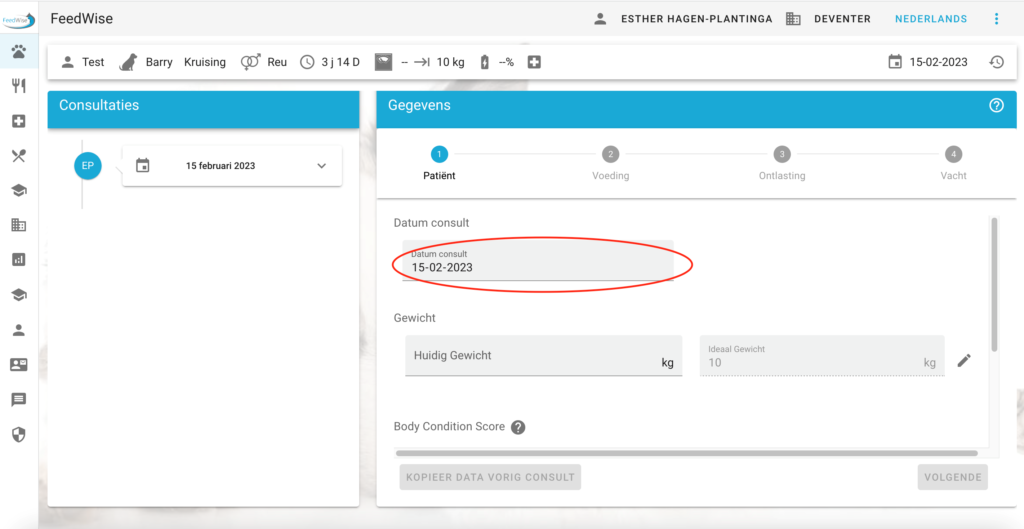1024x529 pixels.
Task: Click the building icon beside Deventer
Action: (793, 19)
